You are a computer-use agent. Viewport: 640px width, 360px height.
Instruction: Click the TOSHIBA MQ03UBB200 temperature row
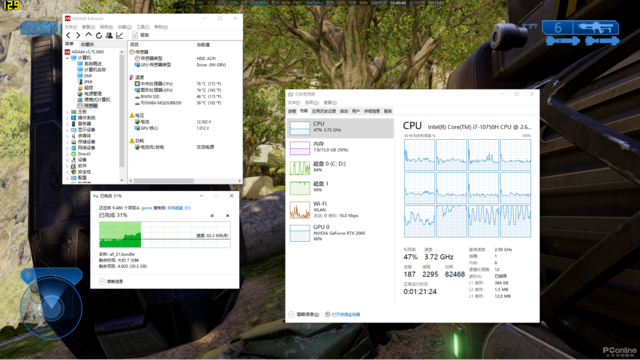click(178, 103)
